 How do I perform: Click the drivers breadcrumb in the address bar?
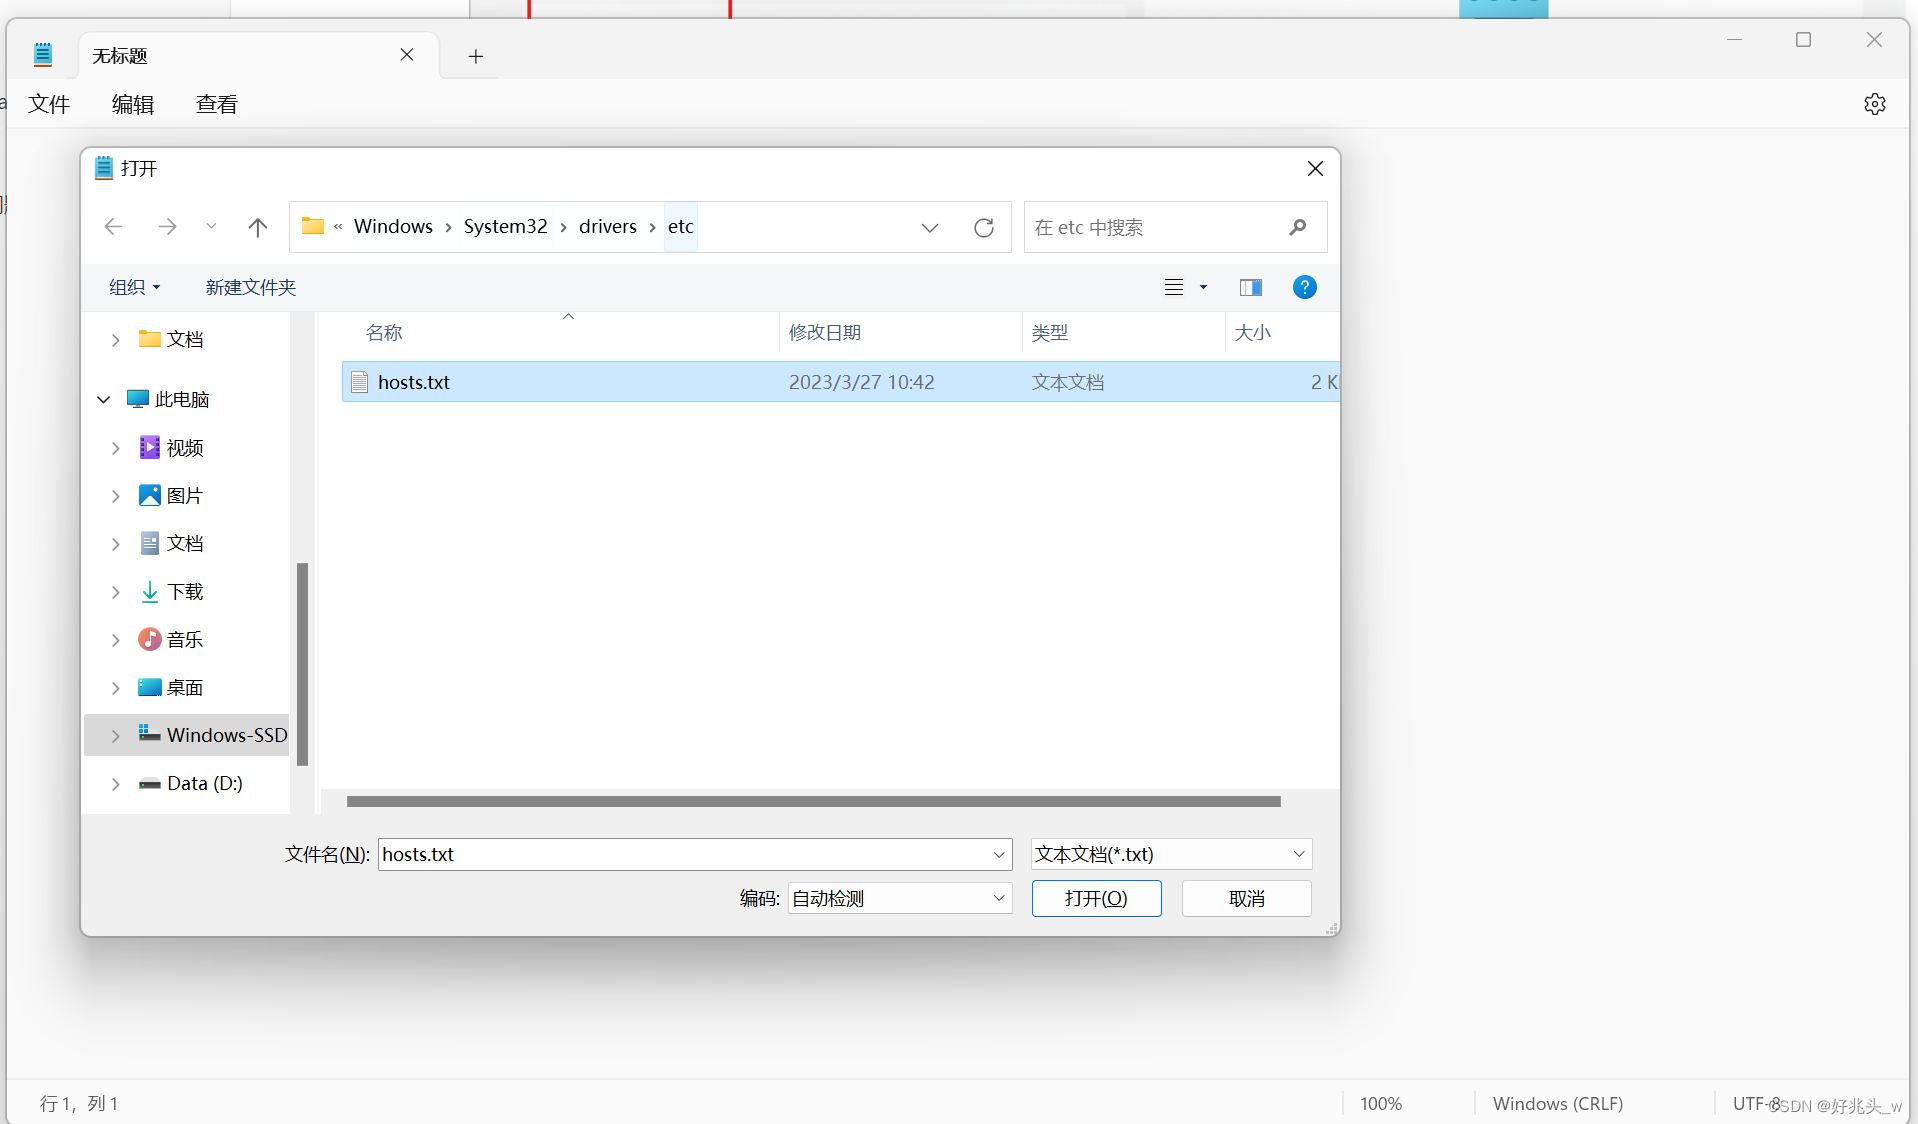click(608, 227)
